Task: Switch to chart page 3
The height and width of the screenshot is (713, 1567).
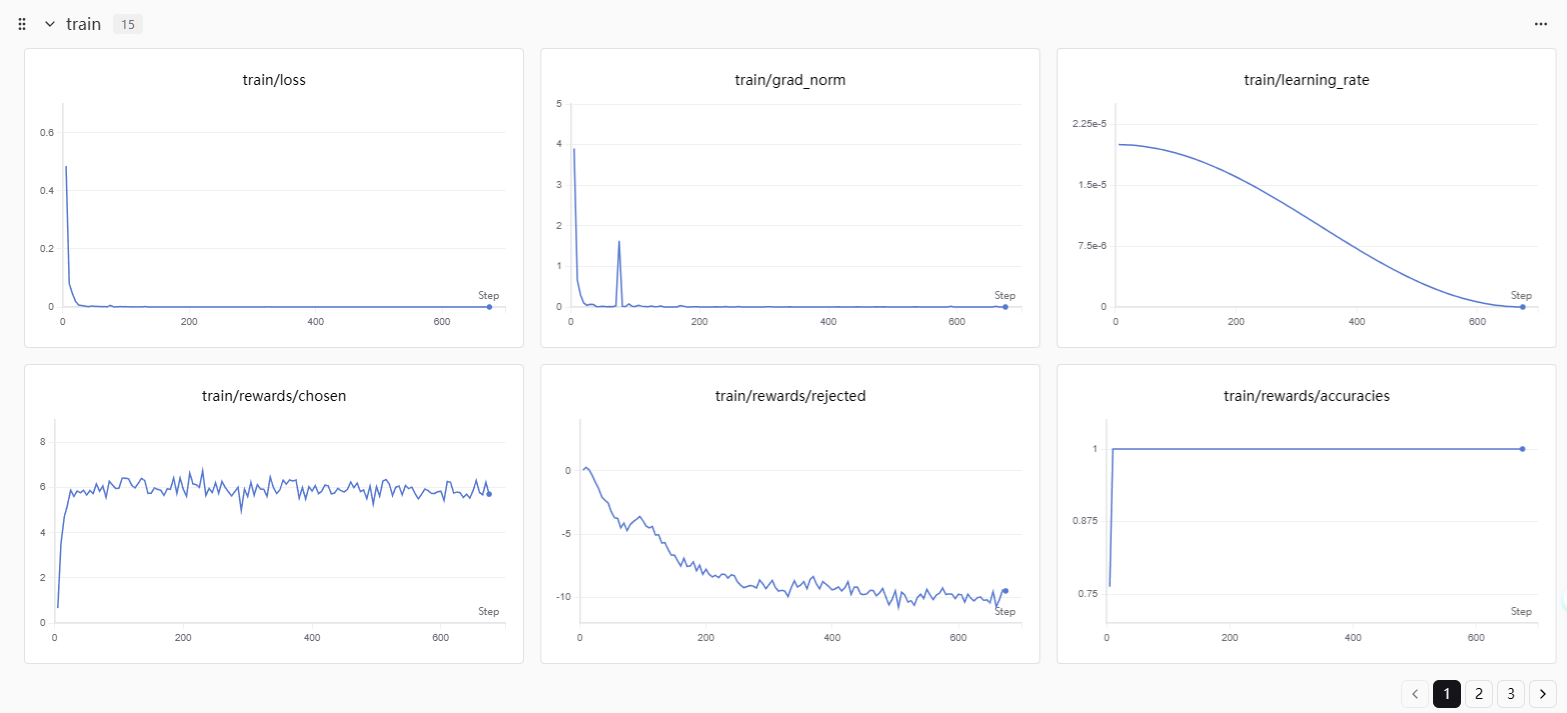Action: (1510, 694)
